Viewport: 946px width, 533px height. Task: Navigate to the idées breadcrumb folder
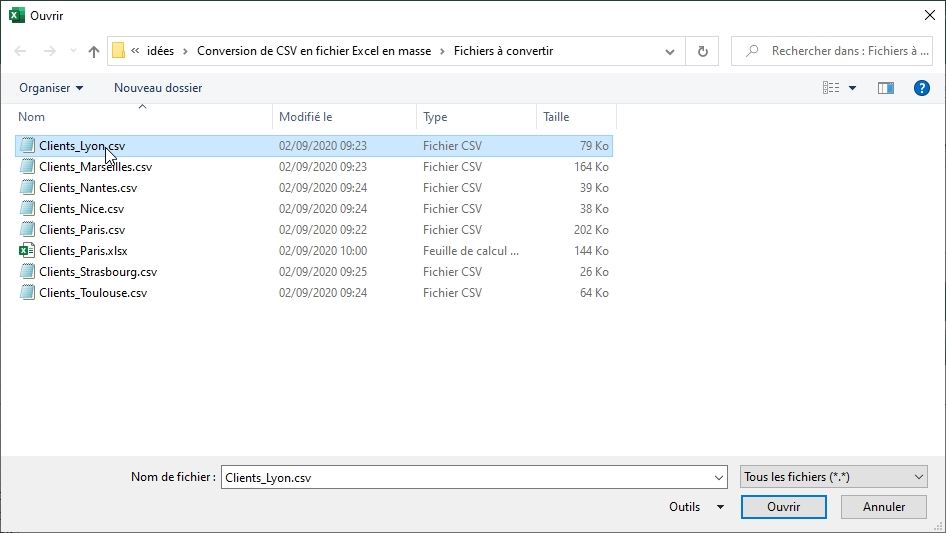click(x=160, y=51)
